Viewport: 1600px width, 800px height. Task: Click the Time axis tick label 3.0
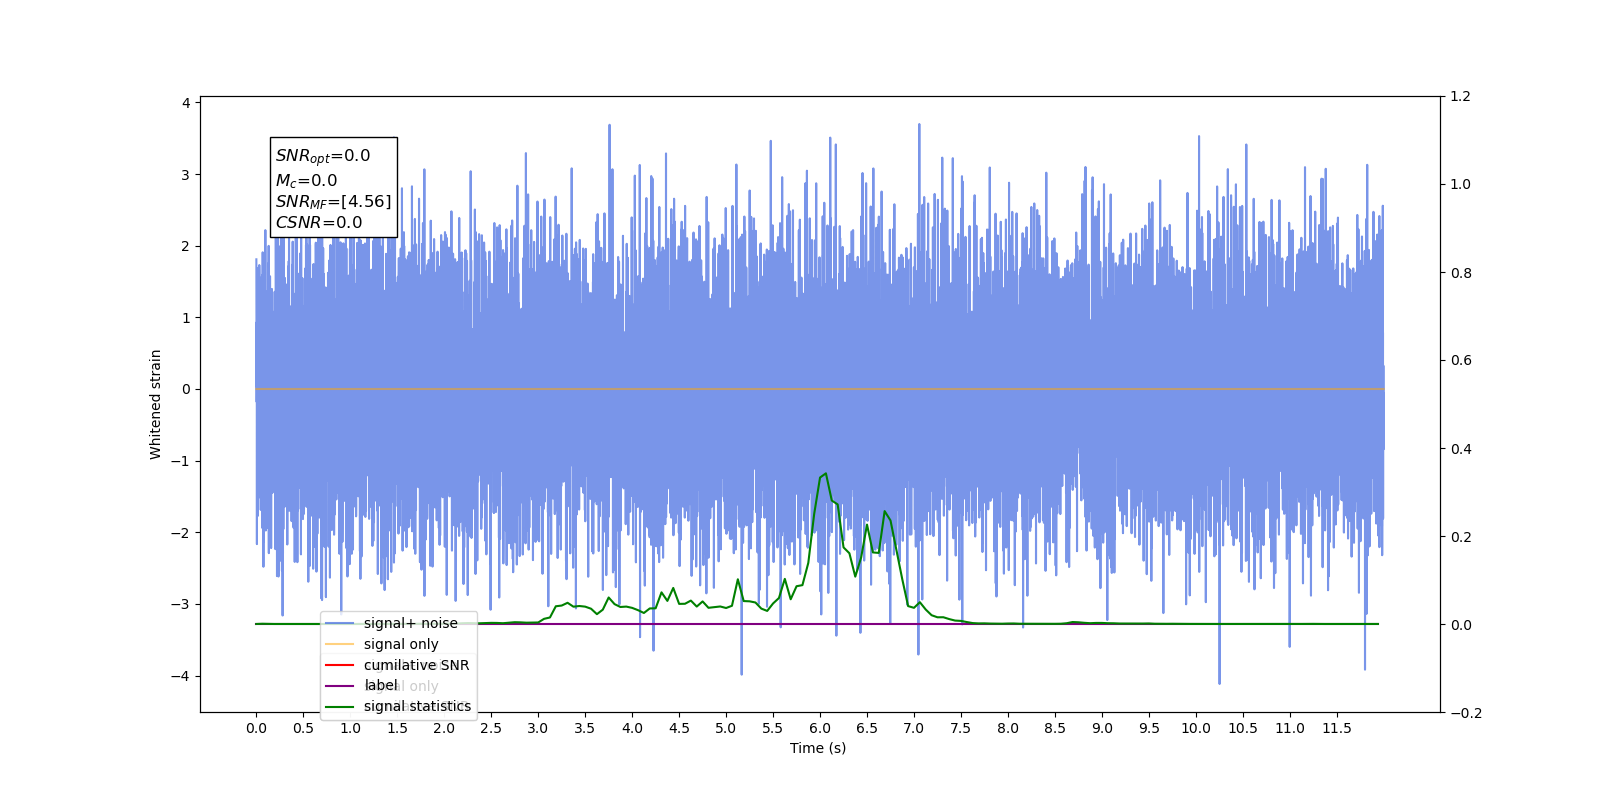538,728
